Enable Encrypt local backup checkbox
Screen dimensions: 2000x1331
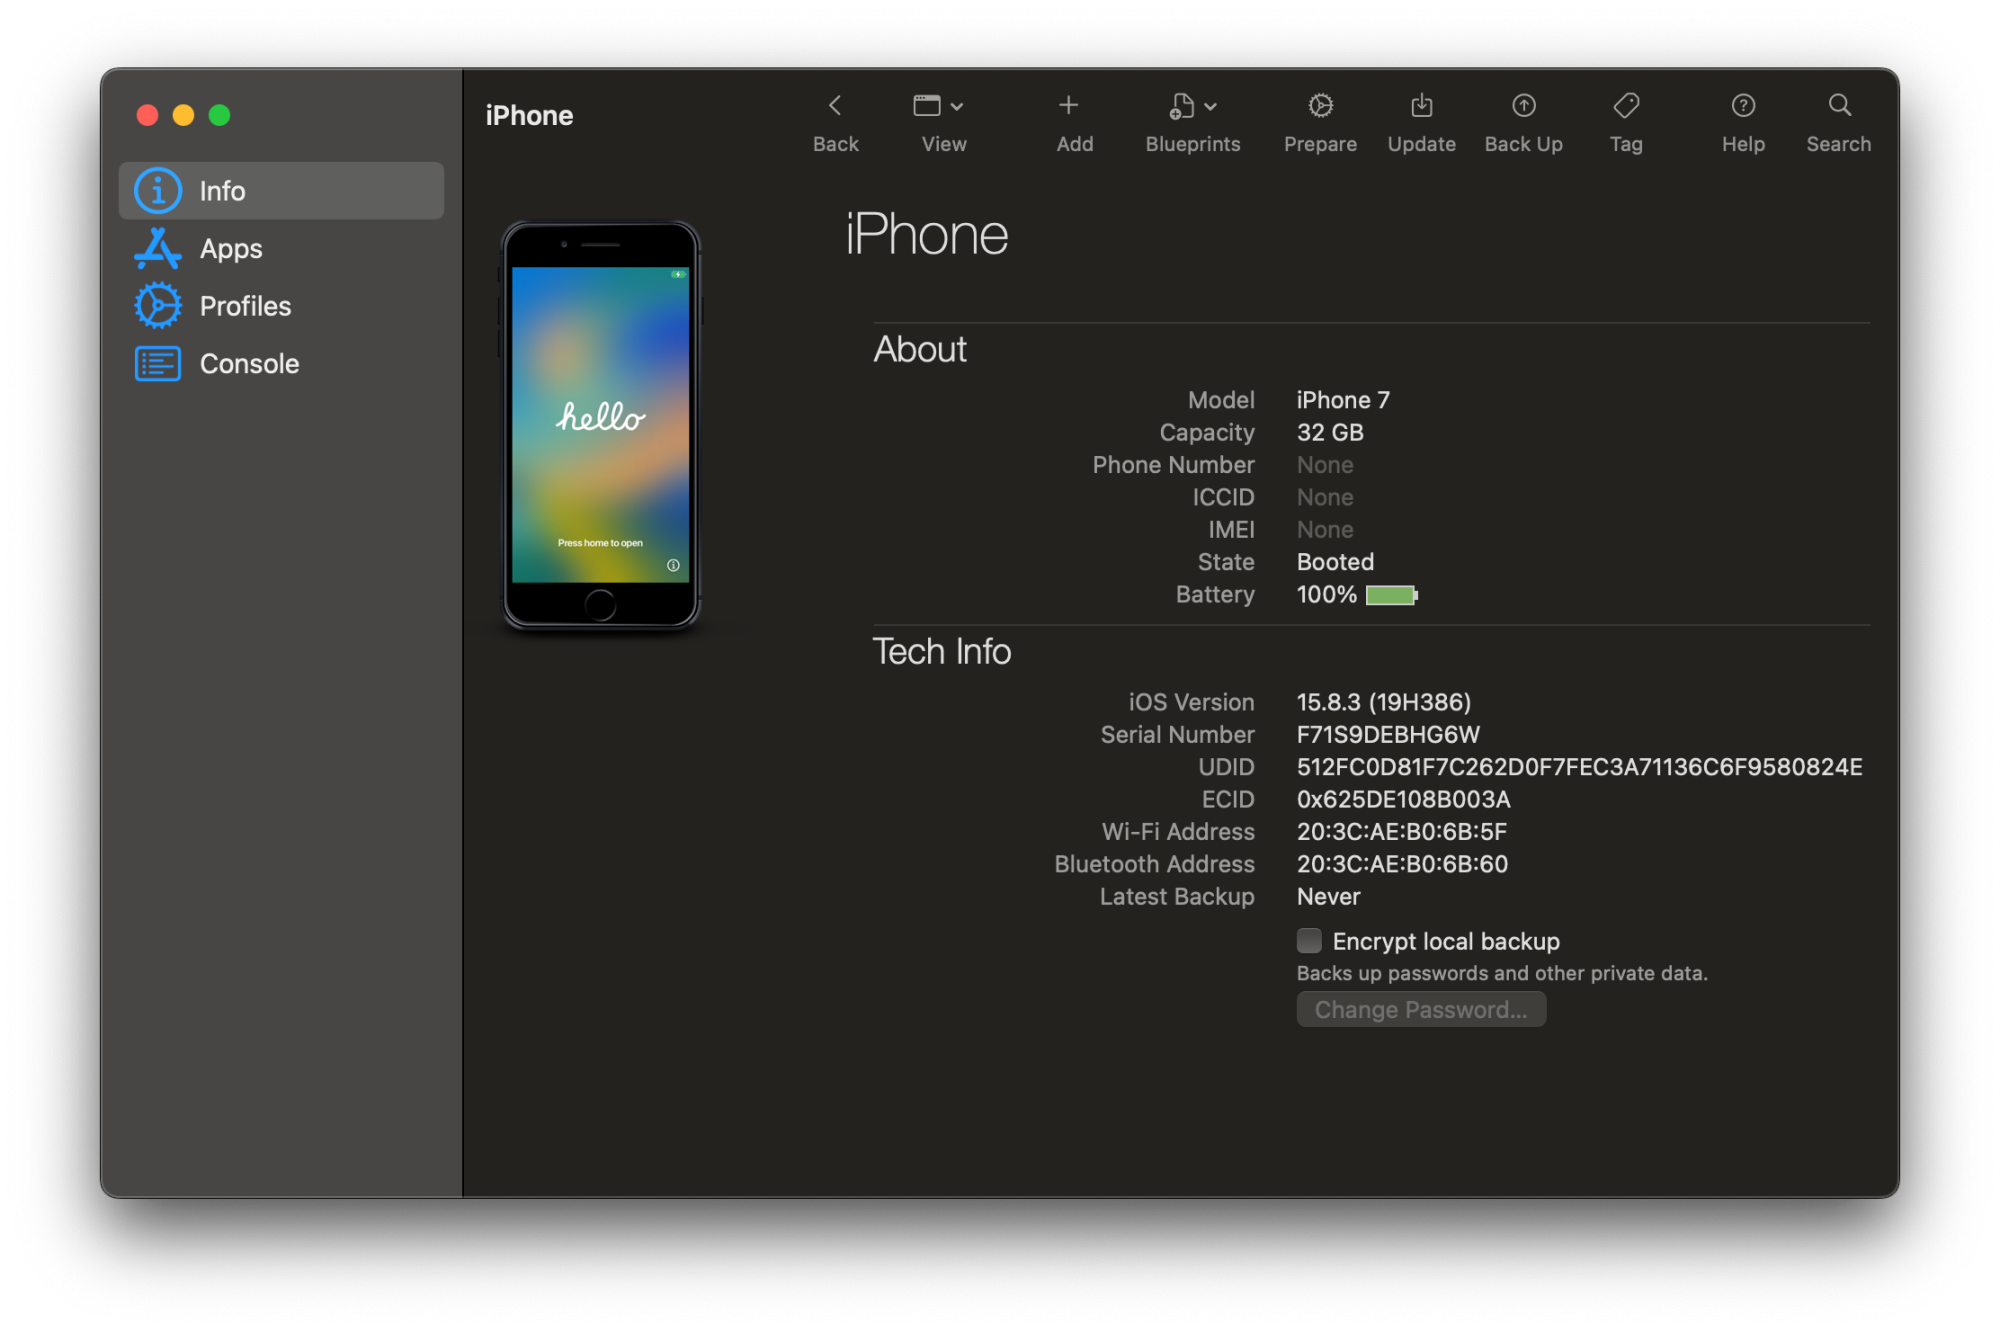click(x=1309, y=941)
